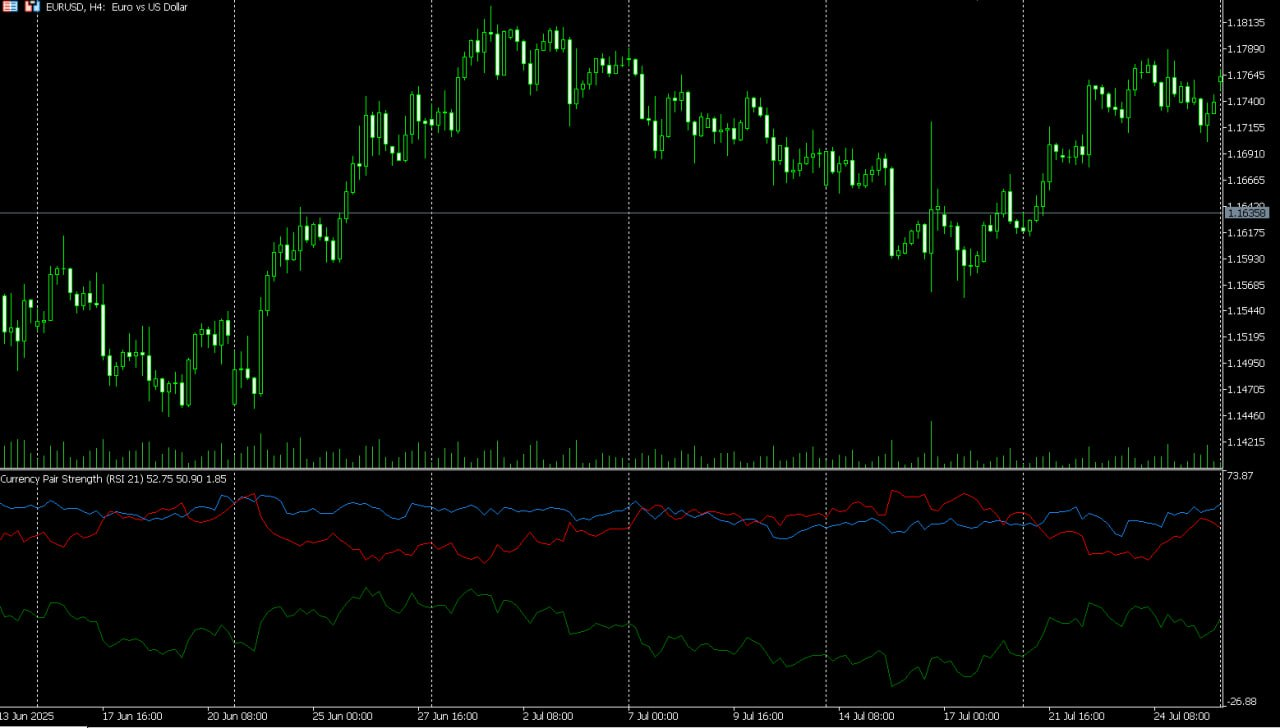Click the 1.15440 price scale label
The width and height of the screenshot is (1280, 728).
(x=1251, y=311)
